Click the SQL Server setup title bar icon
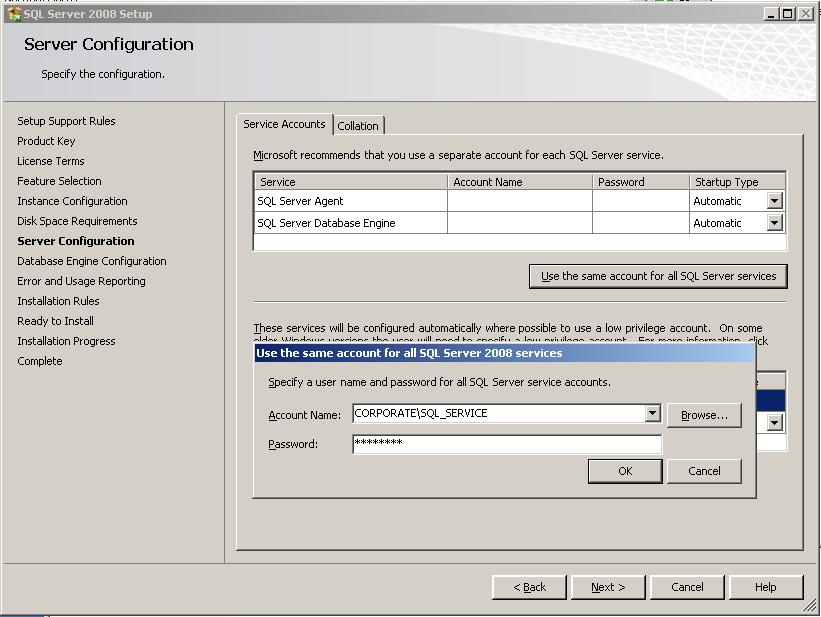821x617 pixels. click(x=15, y=14)
